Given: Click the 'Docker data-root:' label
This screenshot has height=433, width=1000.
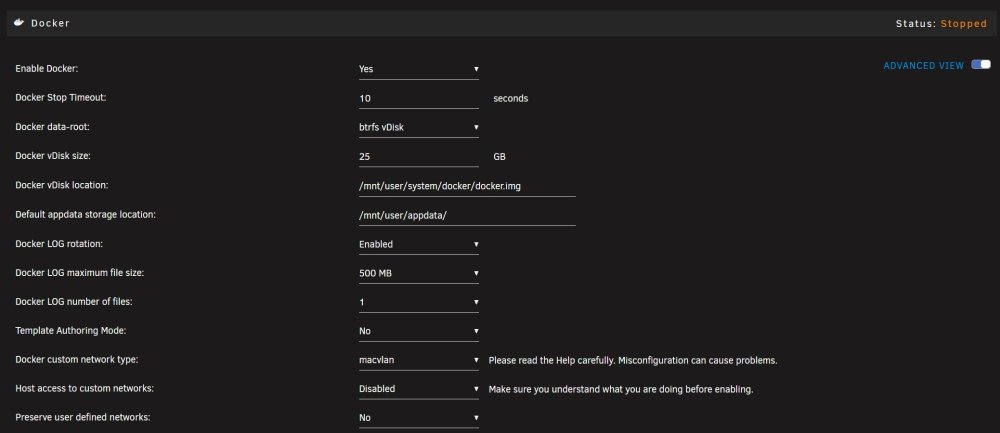Looking at the screenshot, I should click(x=52, y=127).
